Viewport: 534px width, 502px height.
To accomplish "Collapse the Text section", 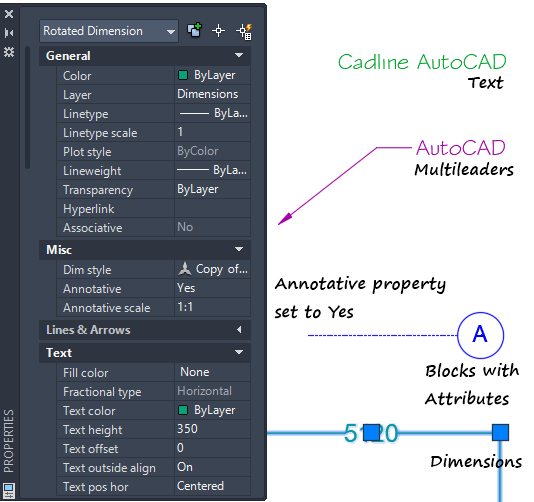I will [239, 352].
